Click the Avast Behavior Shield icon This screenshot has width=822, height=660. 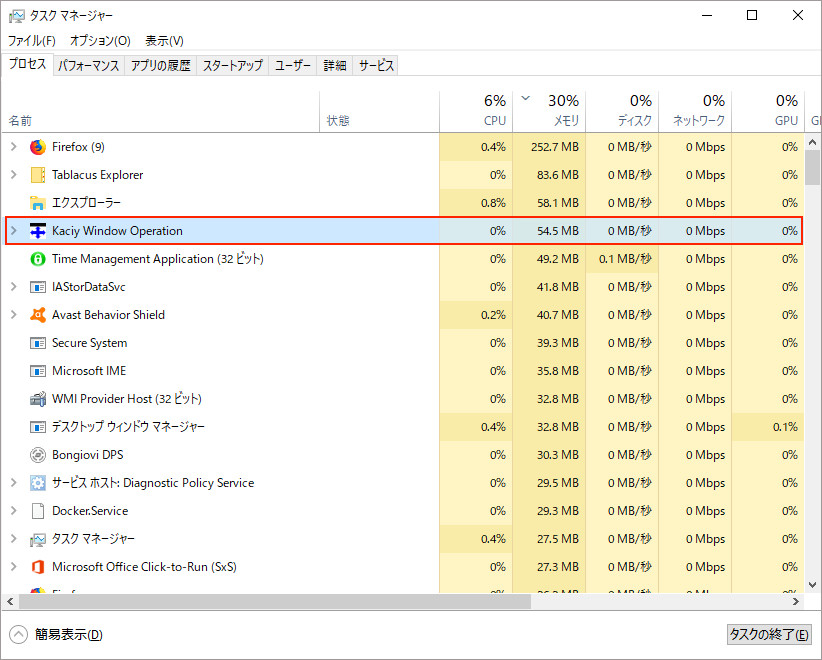point(38,315)
